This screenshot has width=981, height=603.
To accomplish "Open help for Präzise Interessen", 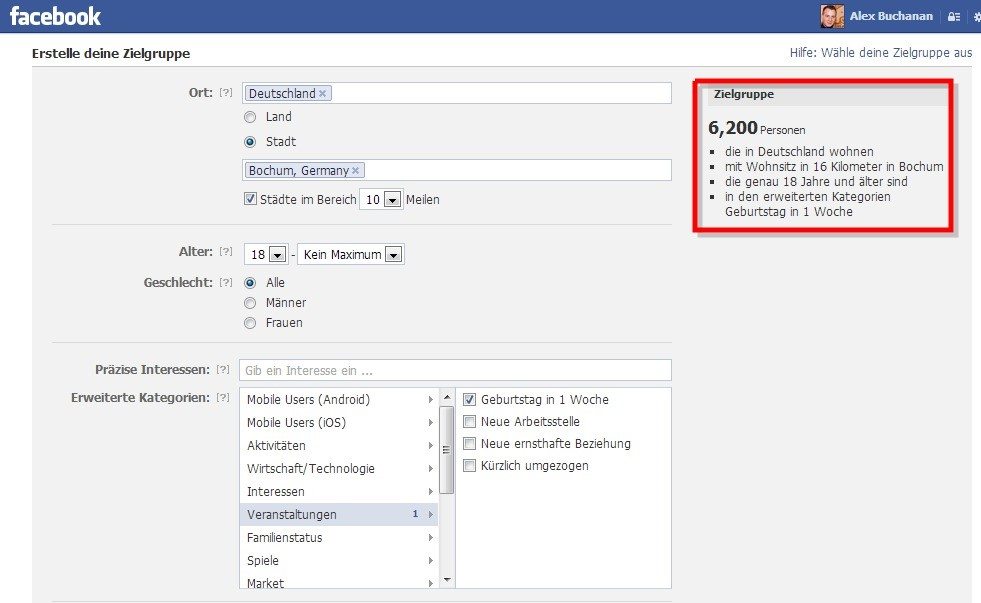I will (222, 370).
